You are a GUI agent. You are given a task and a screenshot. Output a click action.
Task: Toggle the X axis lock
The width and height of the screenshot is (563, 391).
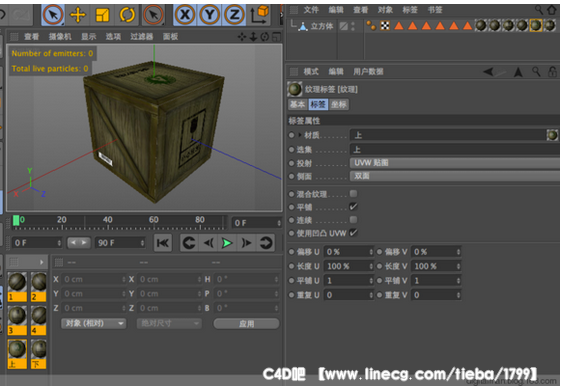[185, 15]
